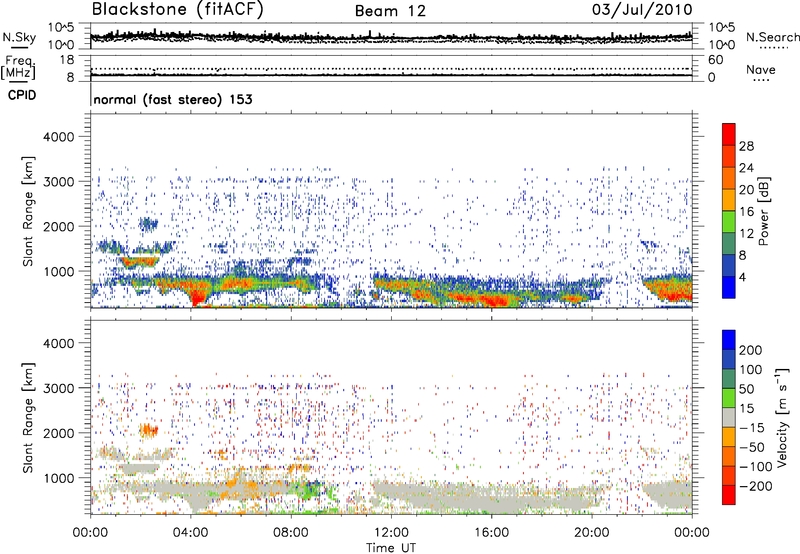Click the "Power [dB]" colorbar title

(763, 211)
